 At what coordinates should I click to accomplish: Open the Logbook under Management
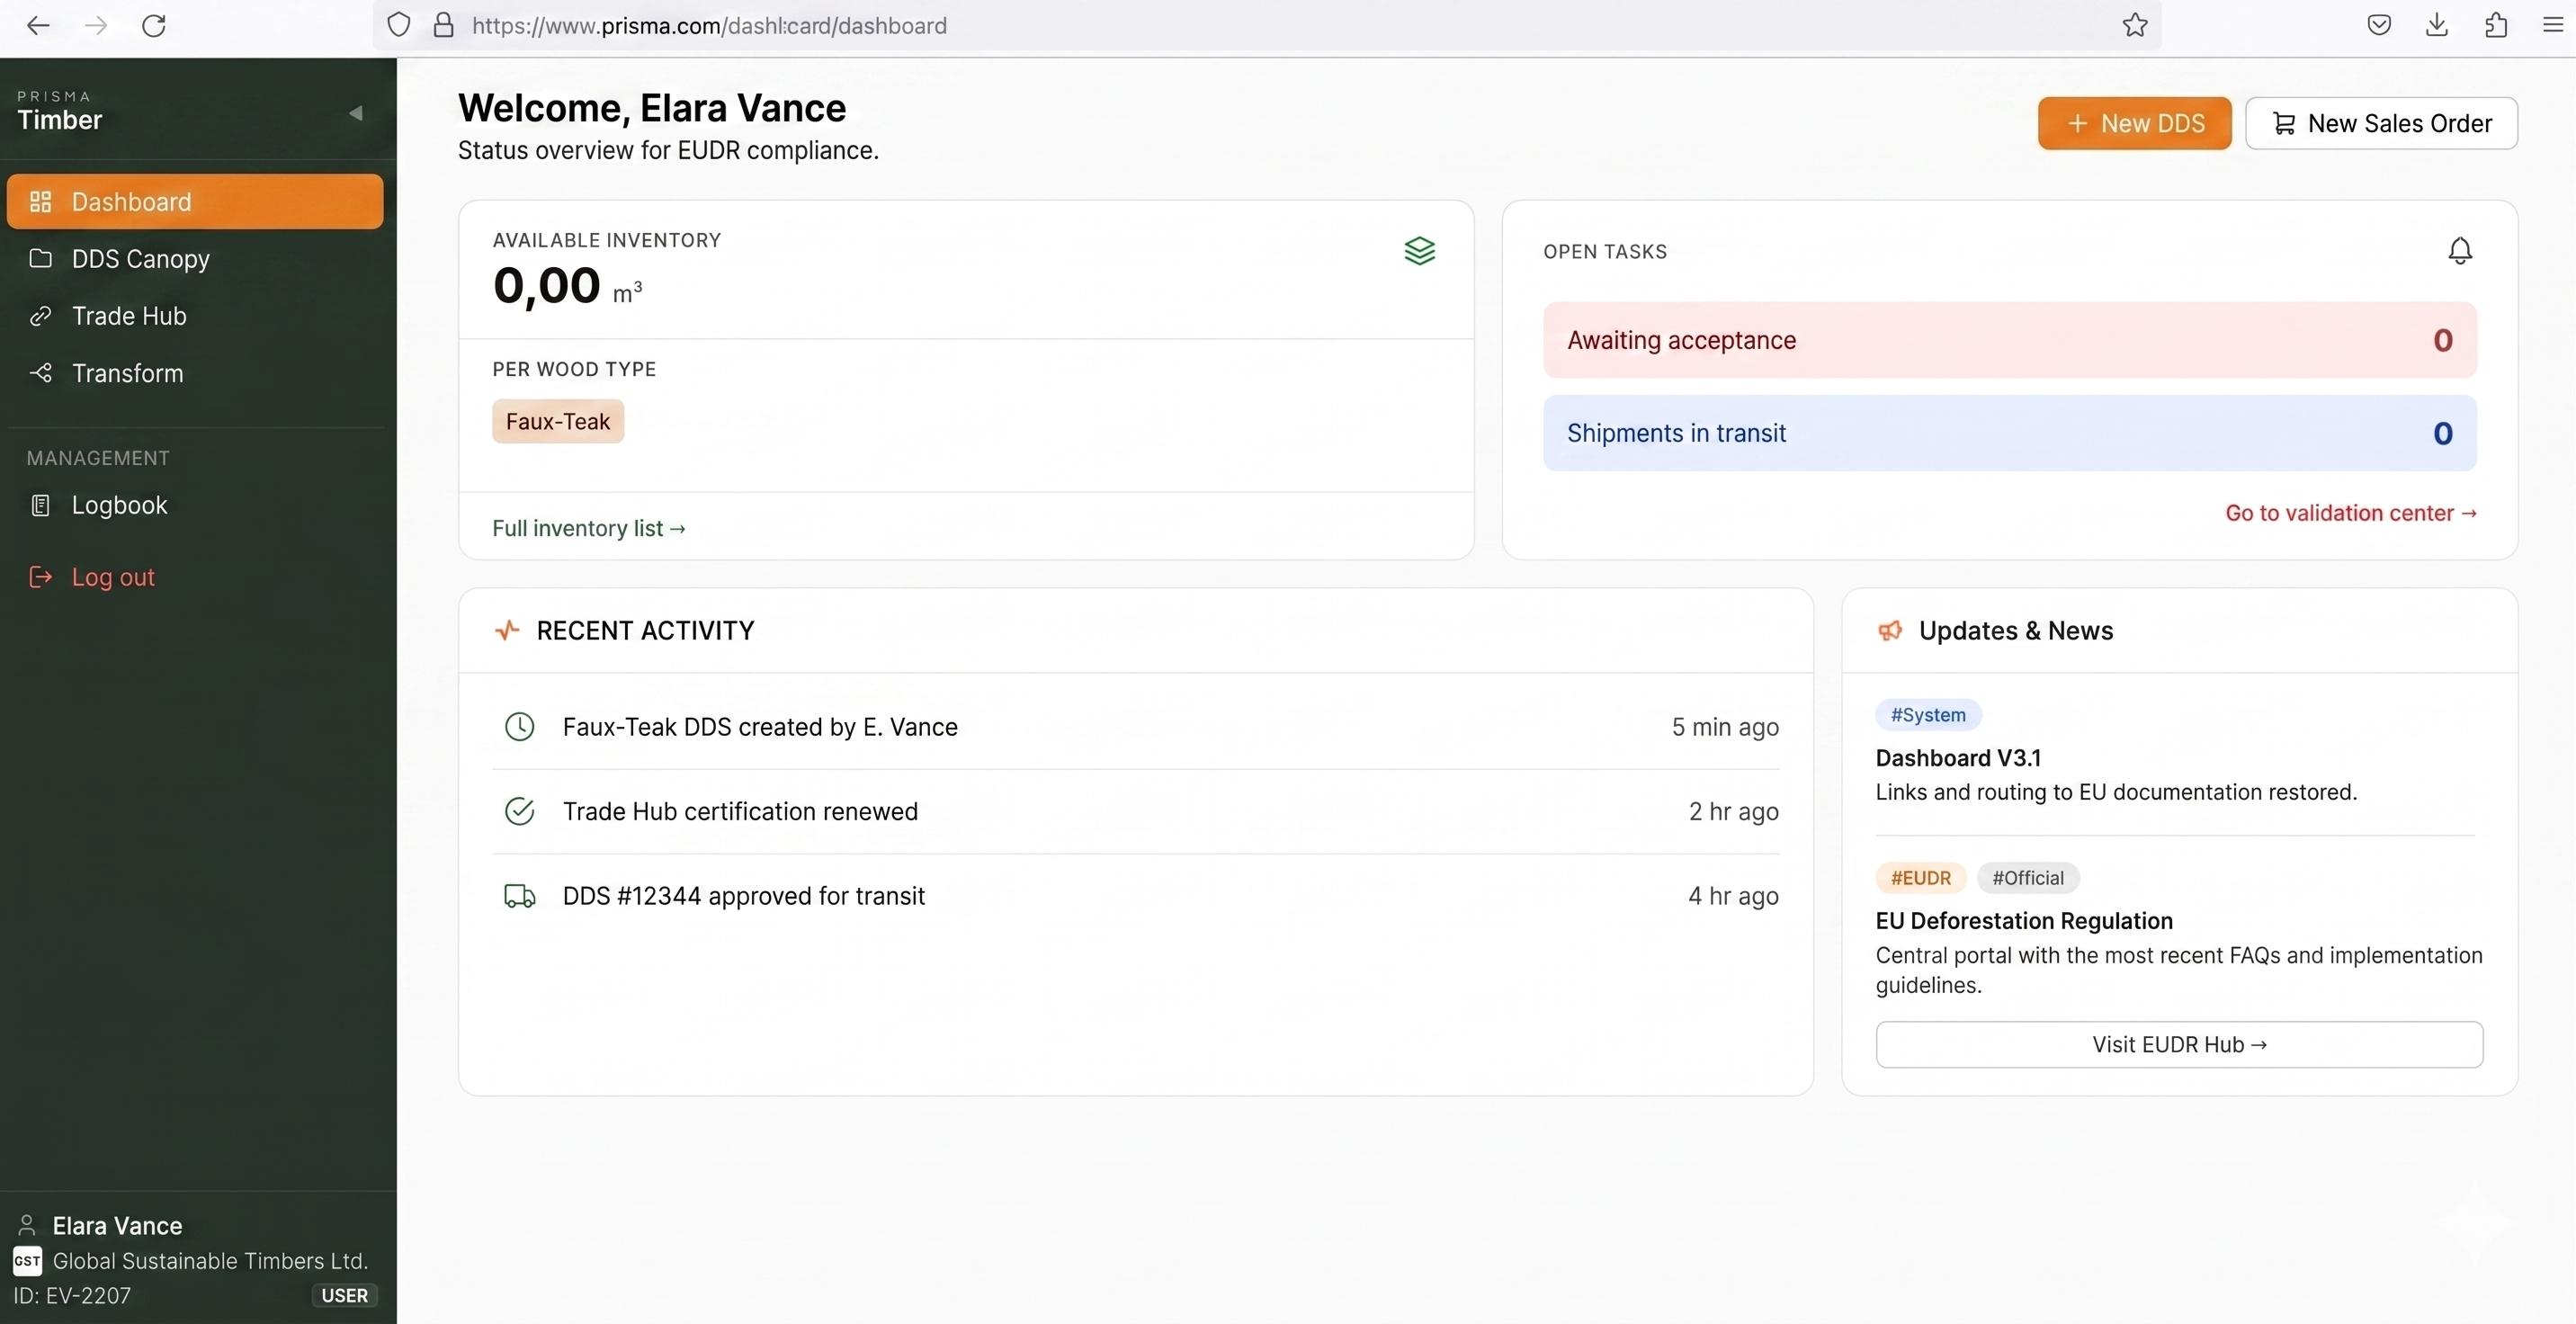tap(195, 505)
